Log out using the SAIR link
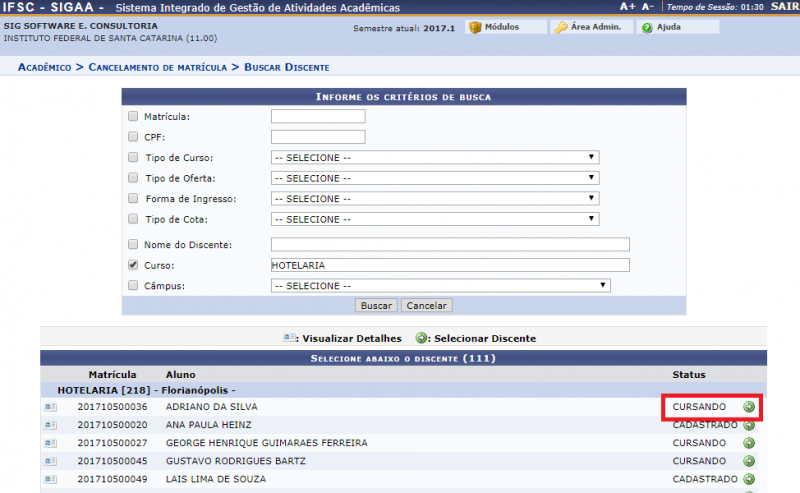800x493 pixels. pyautogui.click(x=785, y=7)
